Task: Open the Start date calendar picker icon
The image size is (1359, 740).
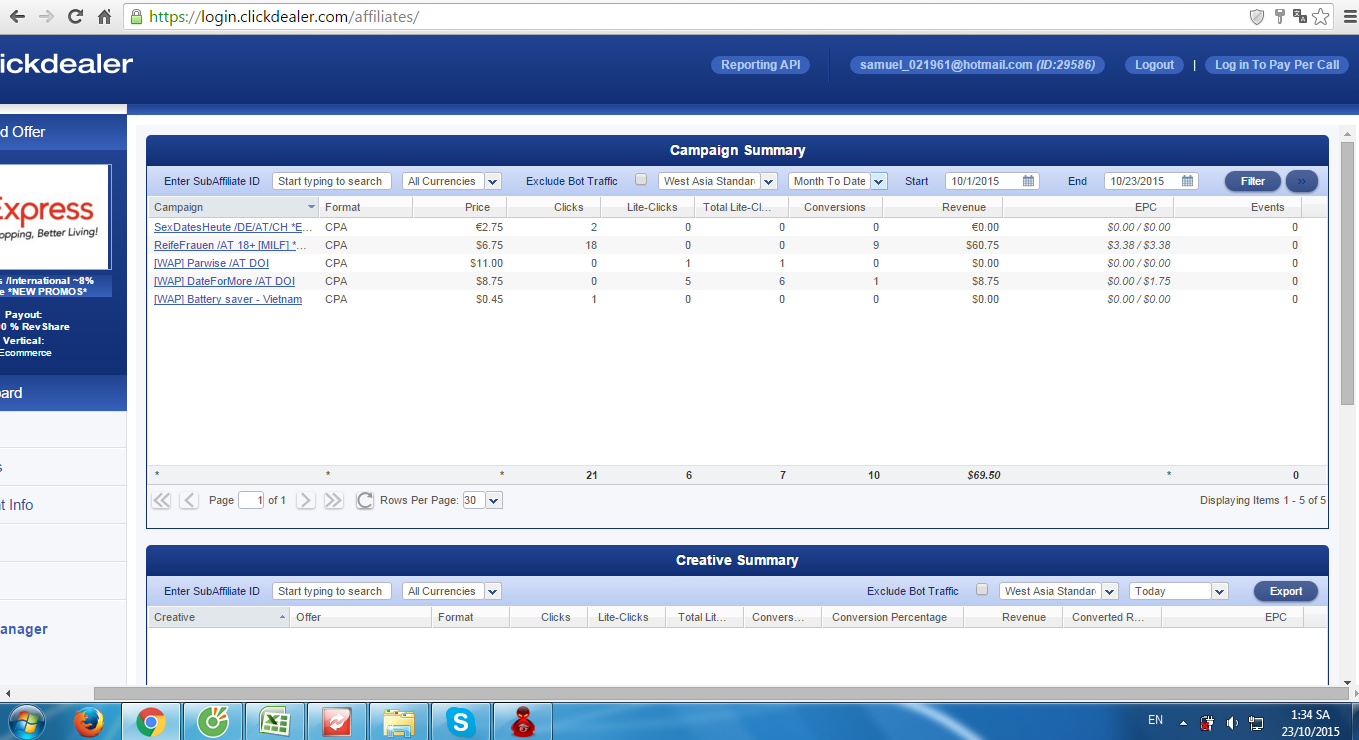Action: (x=1028, y=181)
